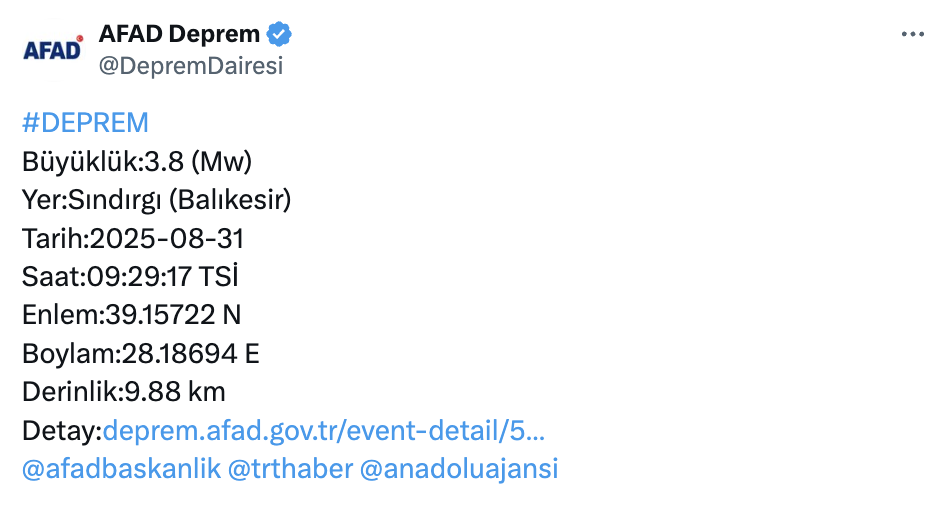The image size is (932, 508).
Task: Open the AFAD Deprem display name
Action: pos(179,34)
